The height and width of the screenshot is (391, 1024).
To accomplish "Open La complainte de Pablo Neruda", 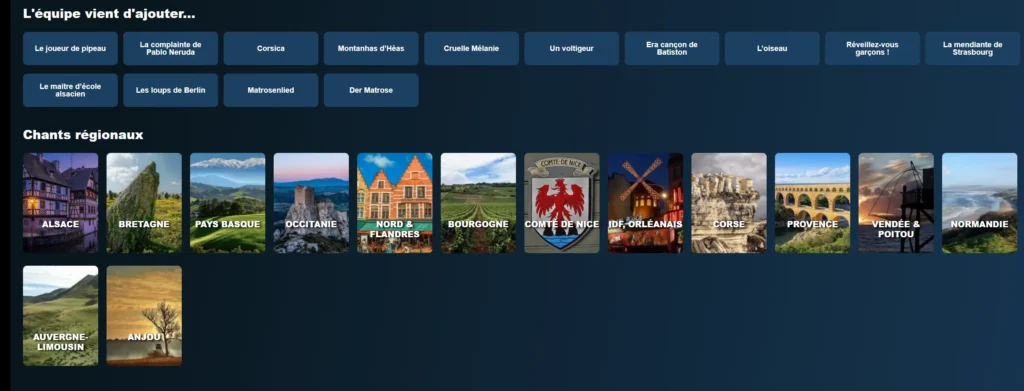I will point(170,48).
